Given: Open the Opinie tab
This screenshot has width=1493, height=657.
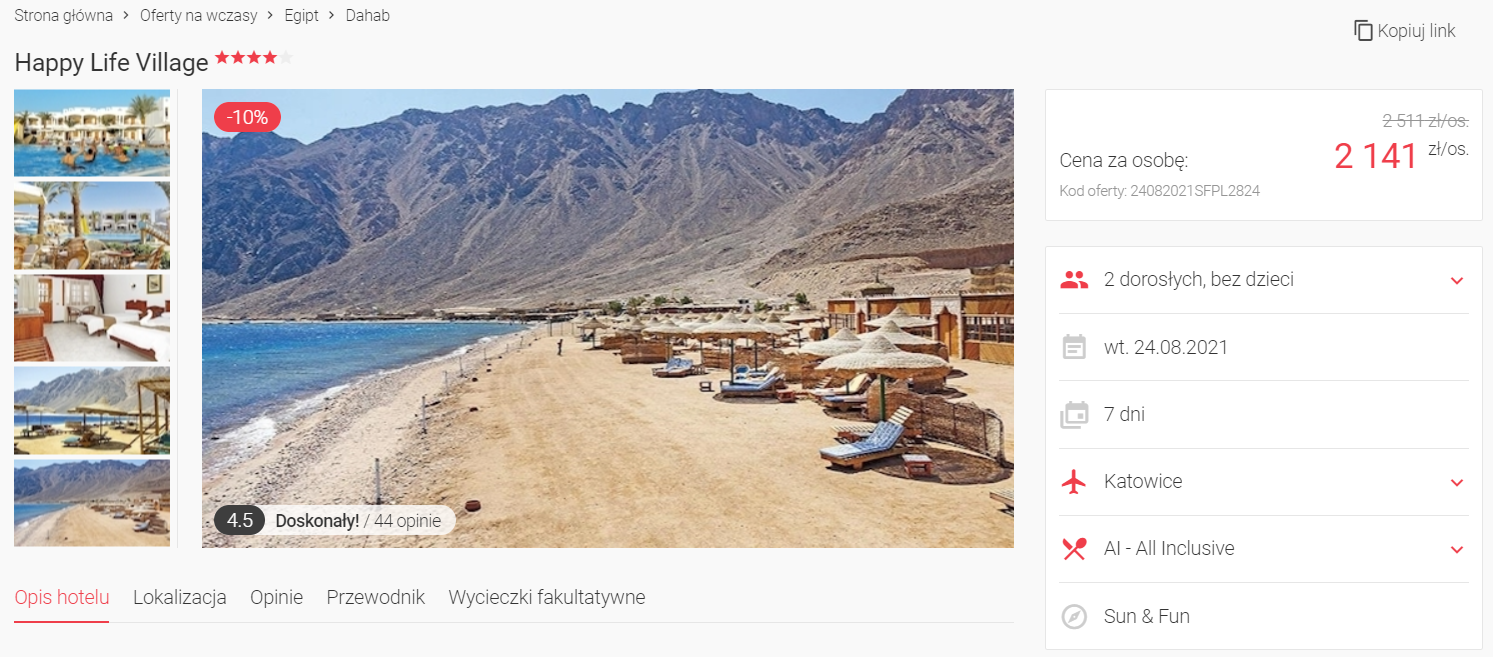Looking at the screenshot, I should [x=276, y=597].
